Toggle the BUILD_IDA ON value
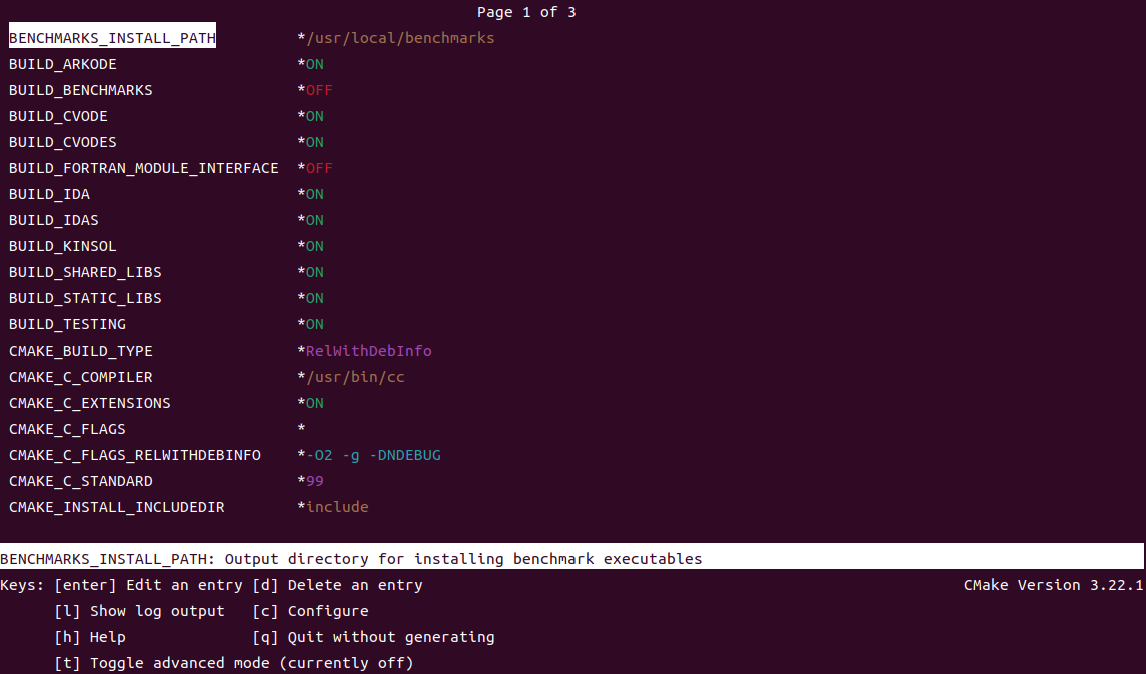 click(x=314, y=194)
